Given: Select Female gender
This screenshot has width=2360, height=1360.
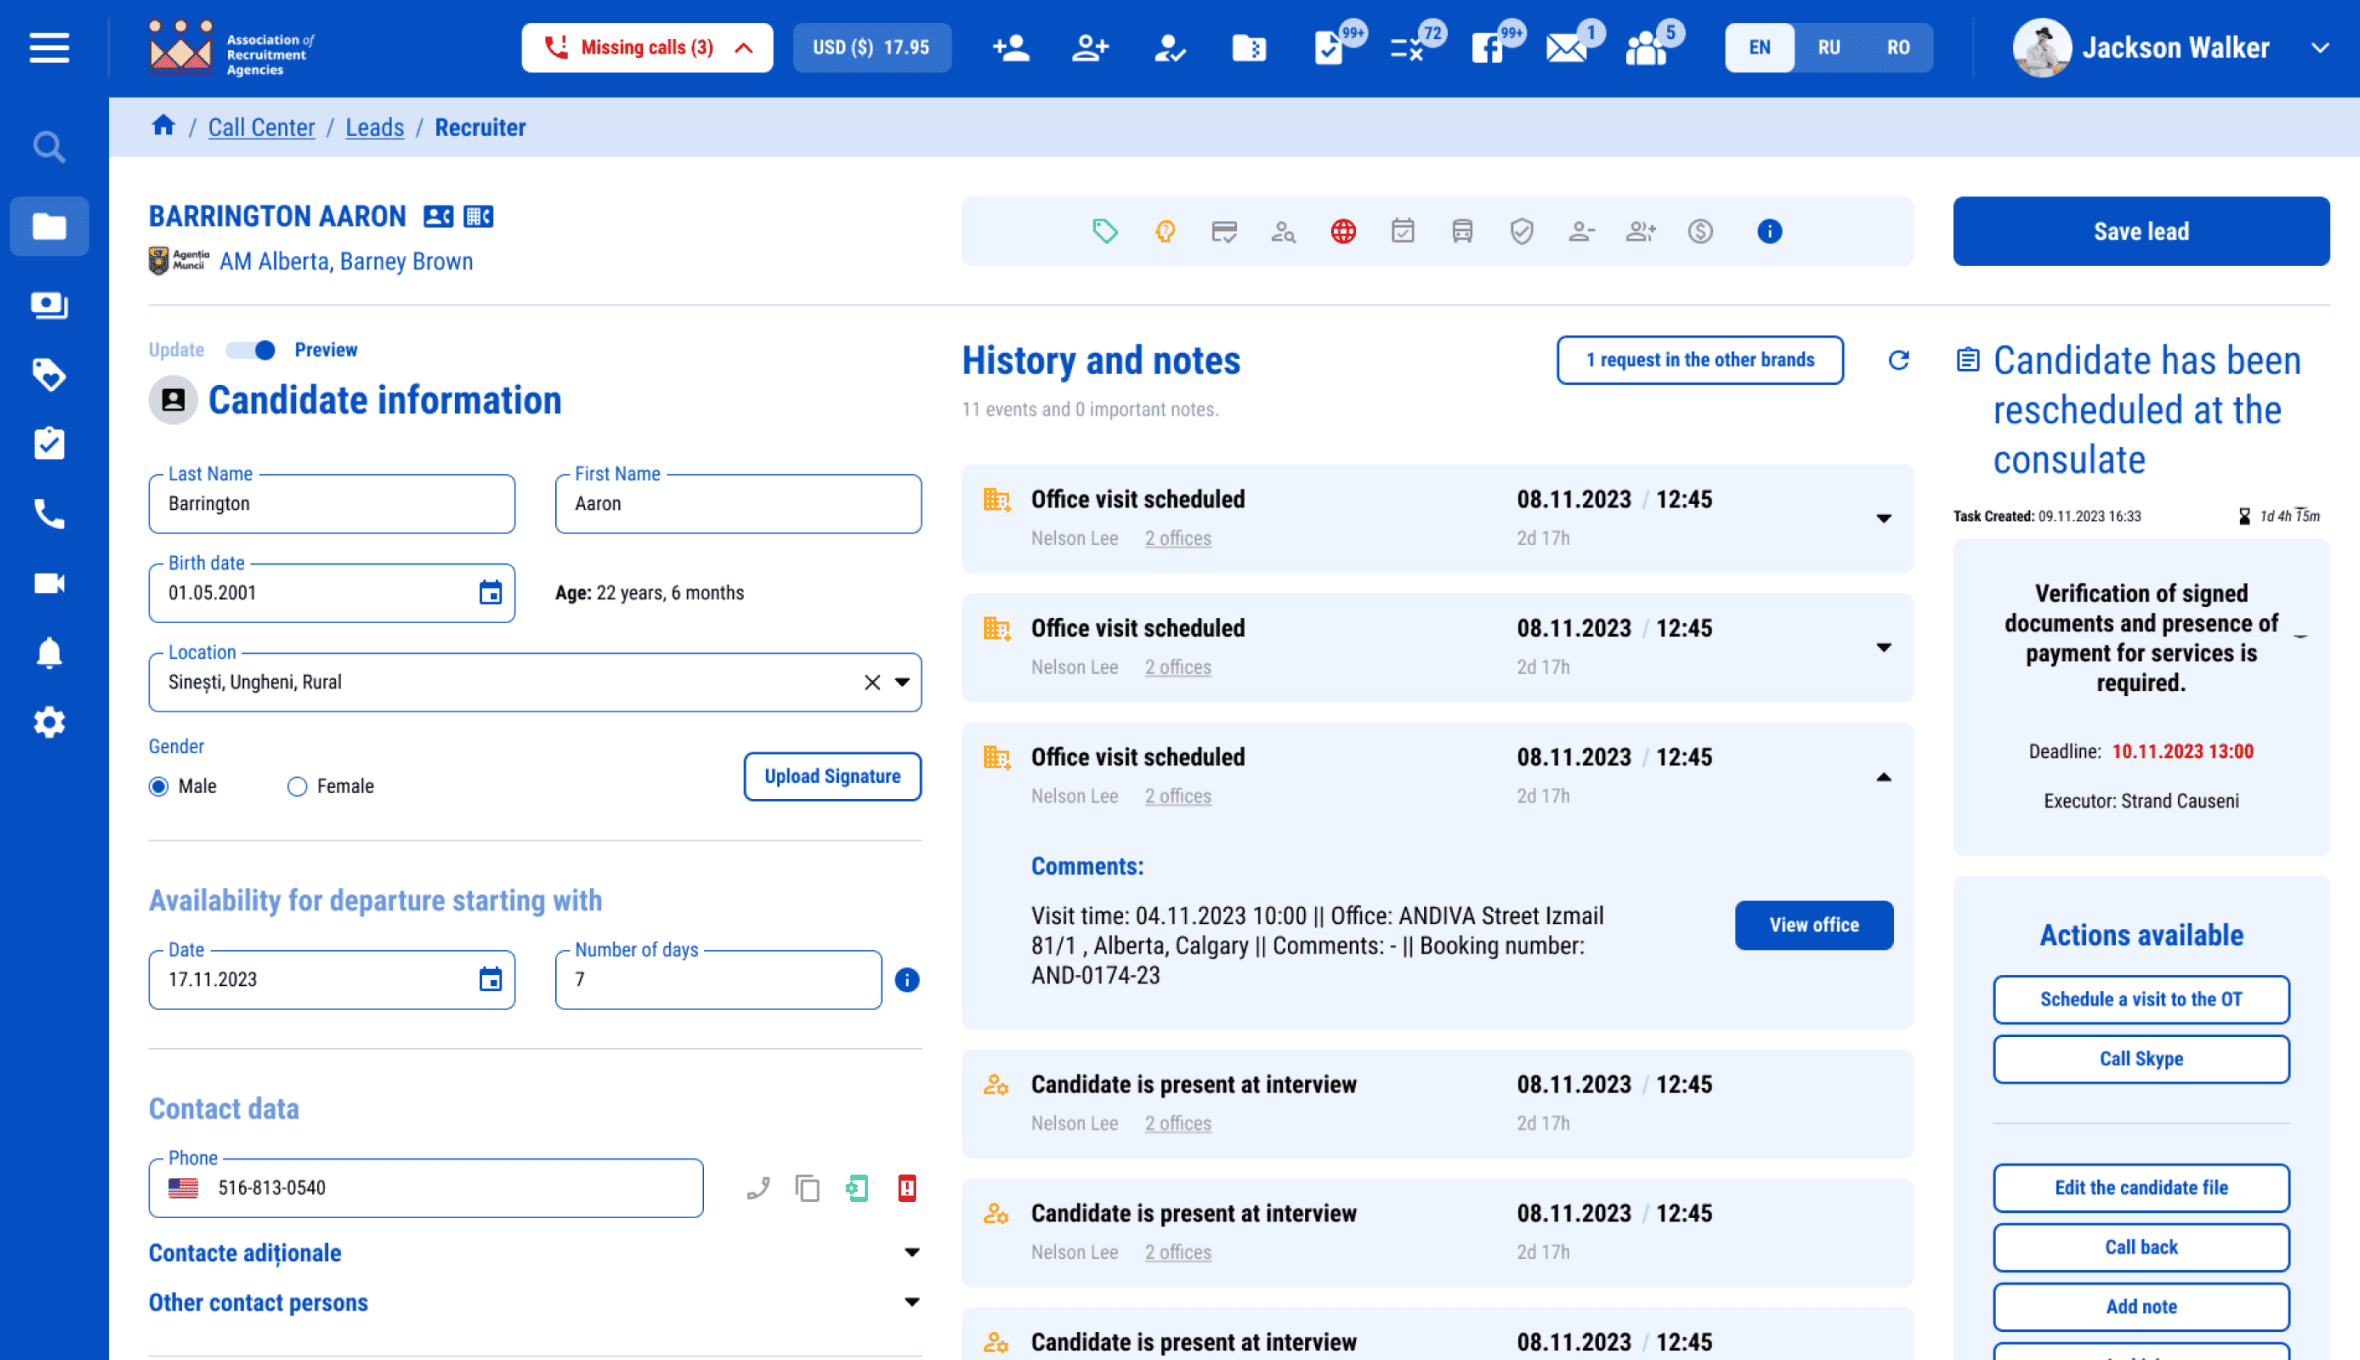Looking at the screenshot, I should (x=297, y=787).
